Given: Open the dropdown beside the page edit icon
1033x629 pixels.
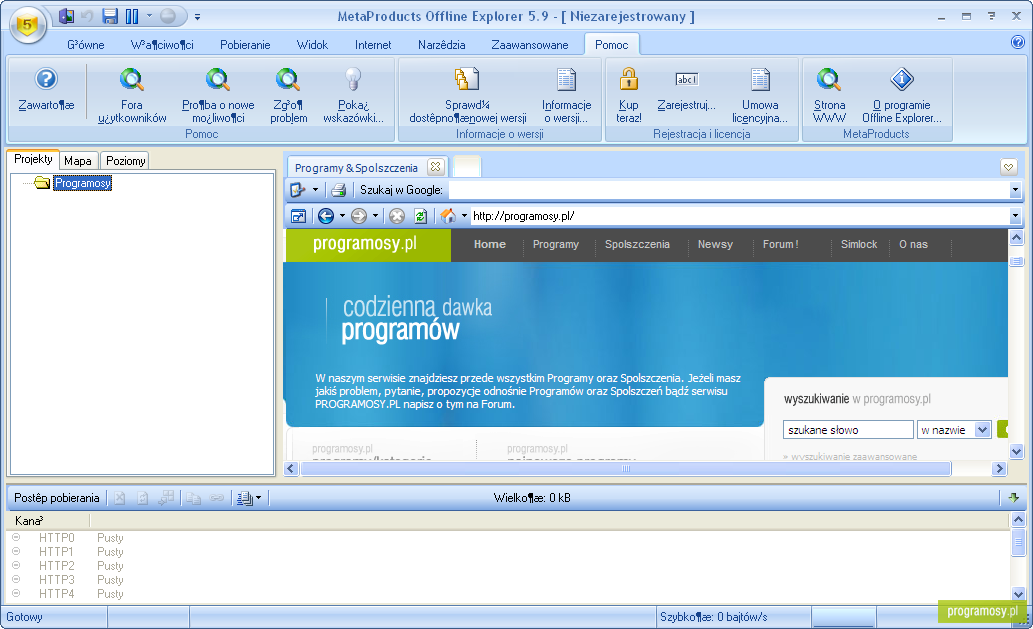Looking at the screenshot, I should pos(315,190).
